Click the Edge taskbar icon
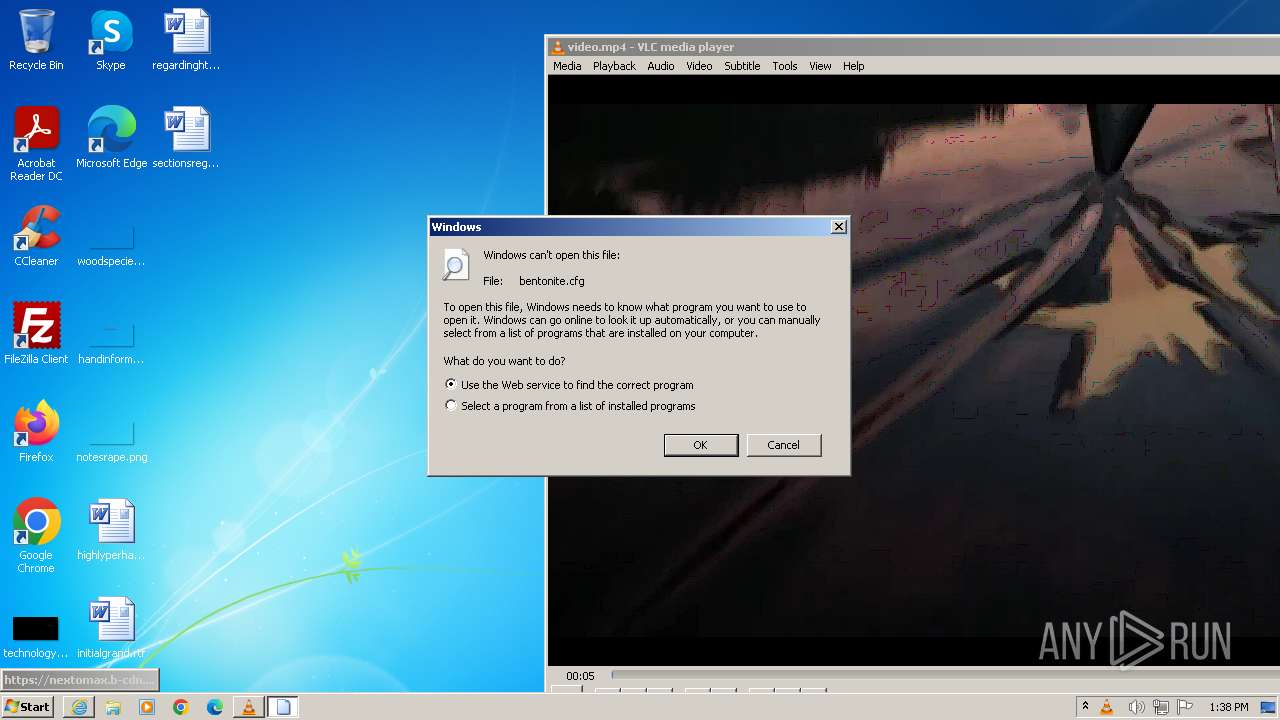Image resolution: width=1280 pixels, height=720 pixels. (x=215, y=707)
